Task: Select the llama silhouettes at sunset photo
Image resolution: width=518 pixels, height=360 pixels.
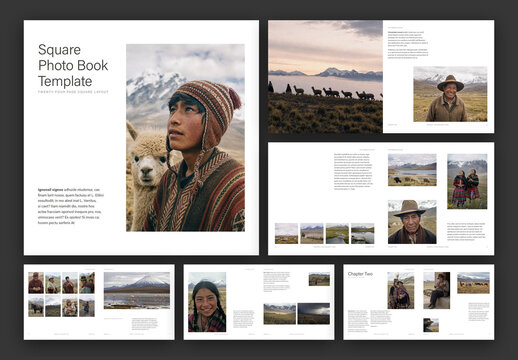Action: 325,77
